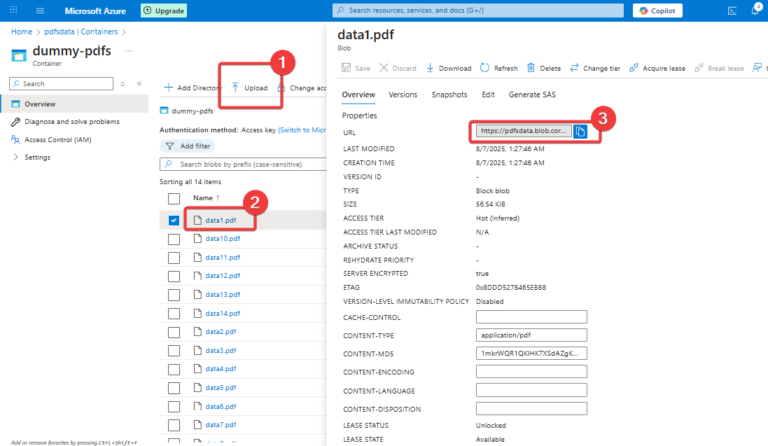This screenshot has height=446, width=768.
Task: Click the Save icon in blob toolbar
Action: click(346, 68)
